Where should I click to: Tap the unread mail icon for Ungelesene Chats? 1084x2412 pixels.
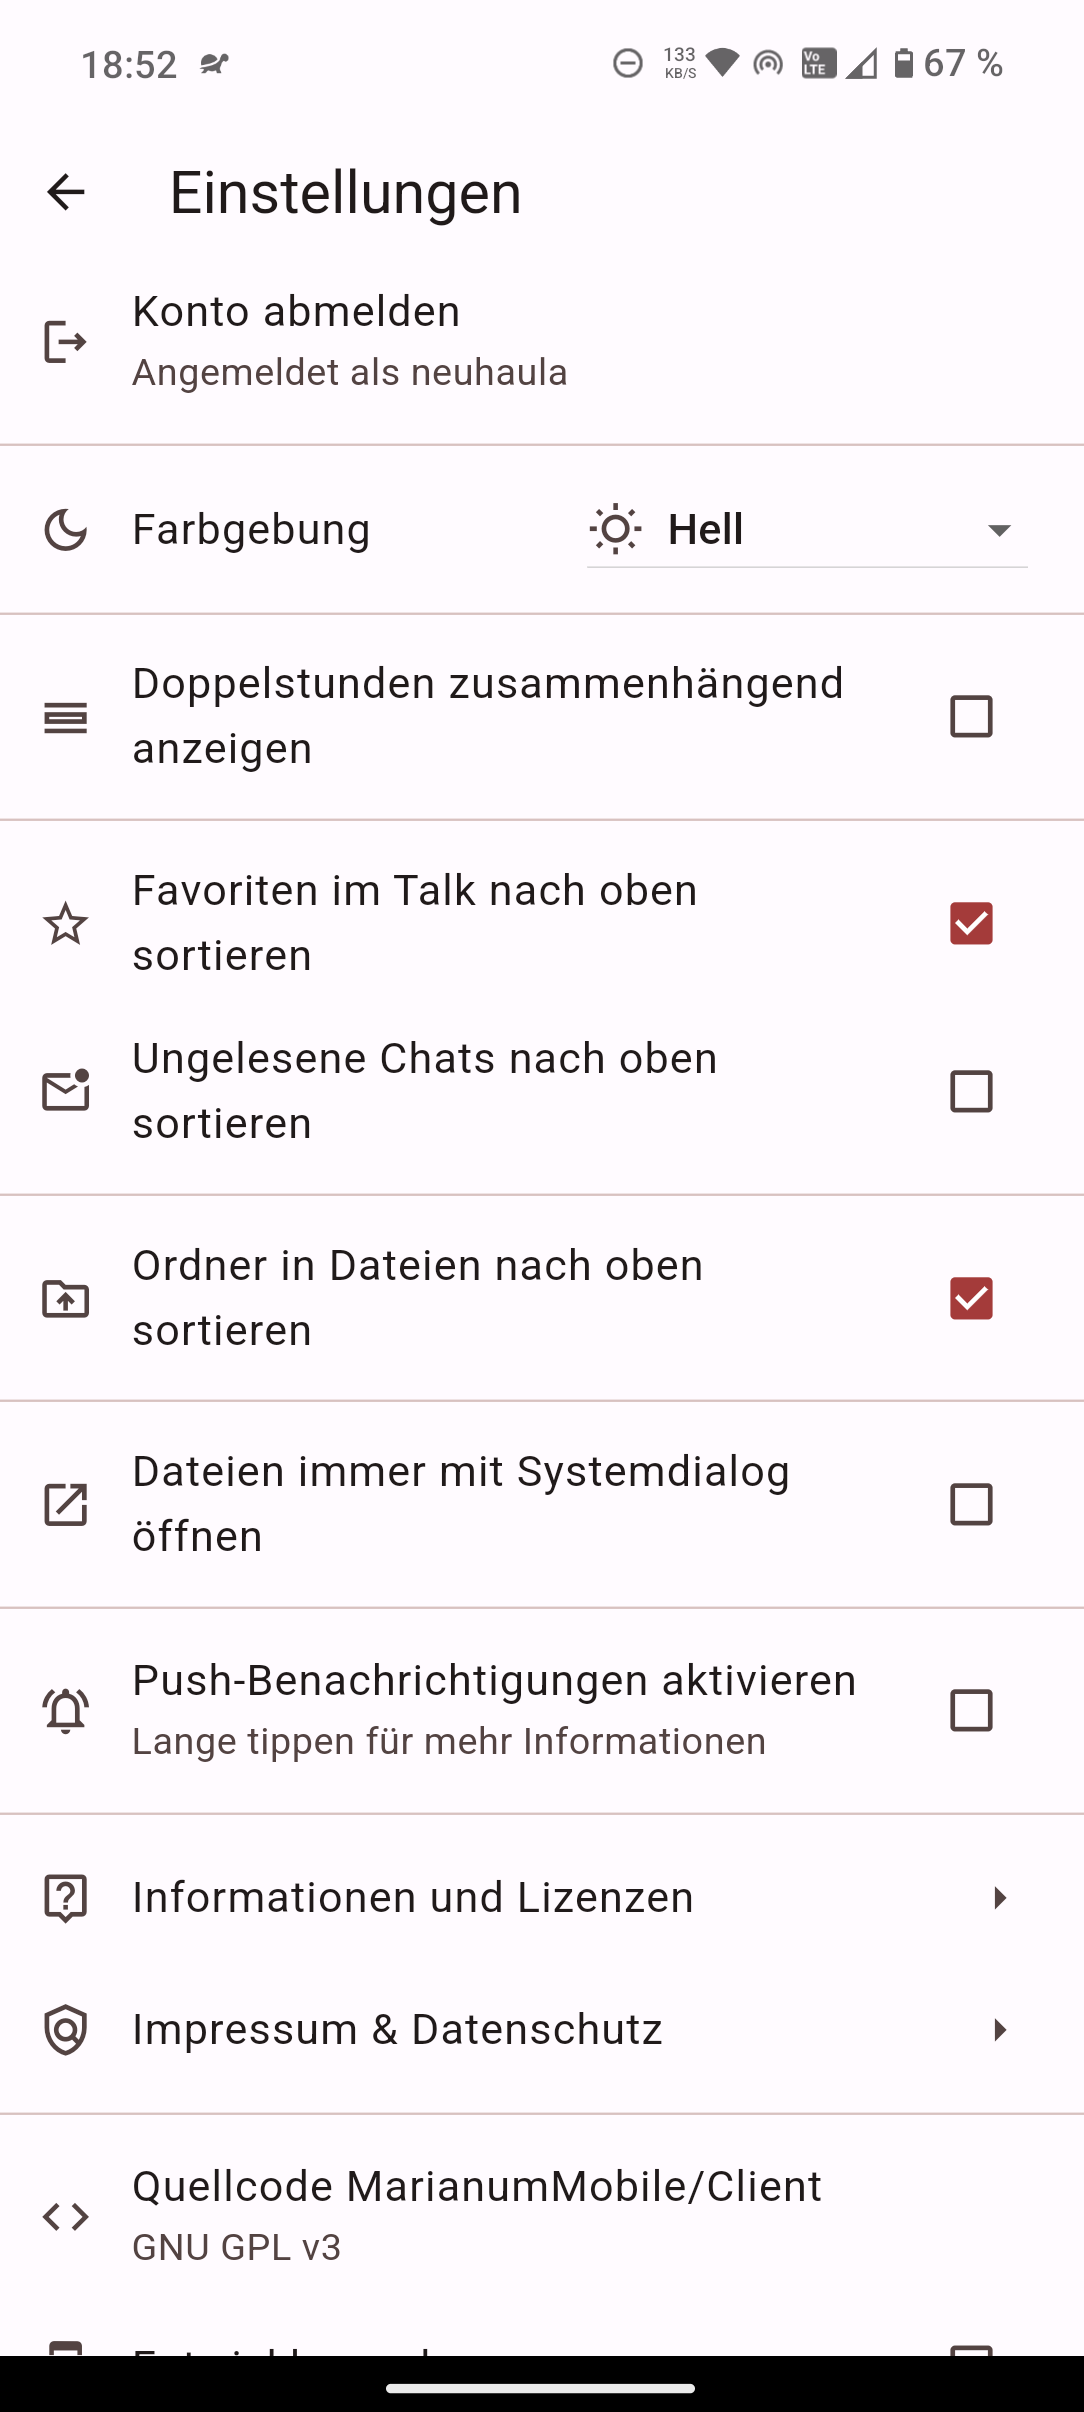click(66, 1091)
